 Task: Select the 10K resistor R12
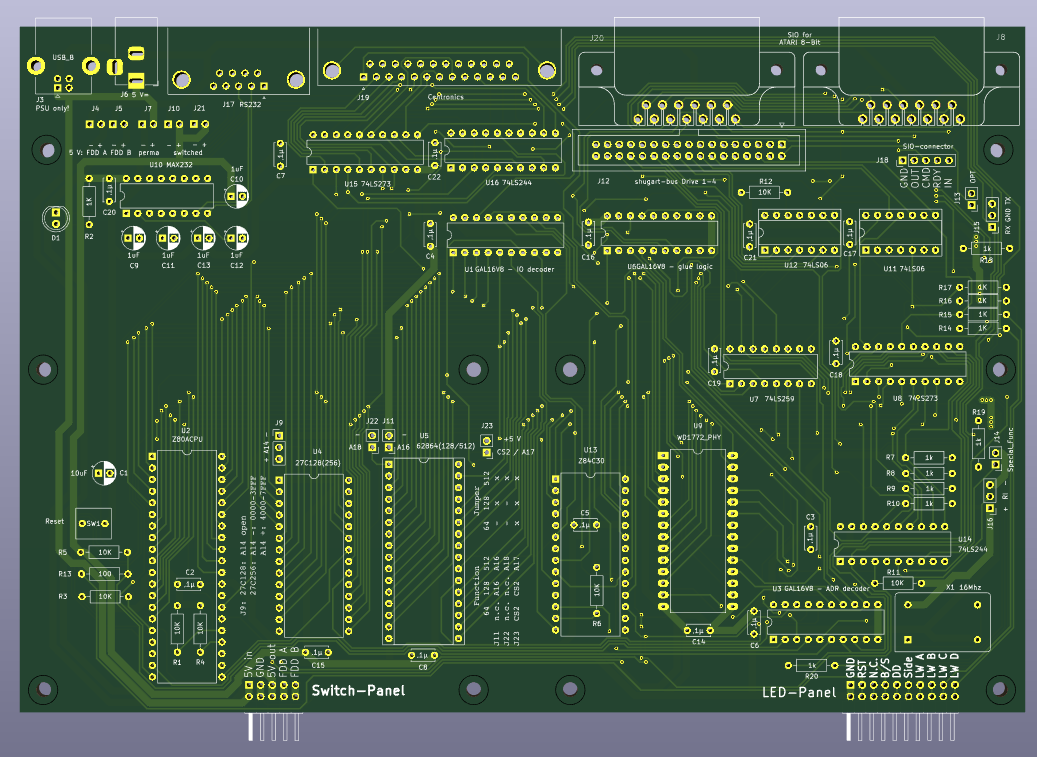pos(764,191)
